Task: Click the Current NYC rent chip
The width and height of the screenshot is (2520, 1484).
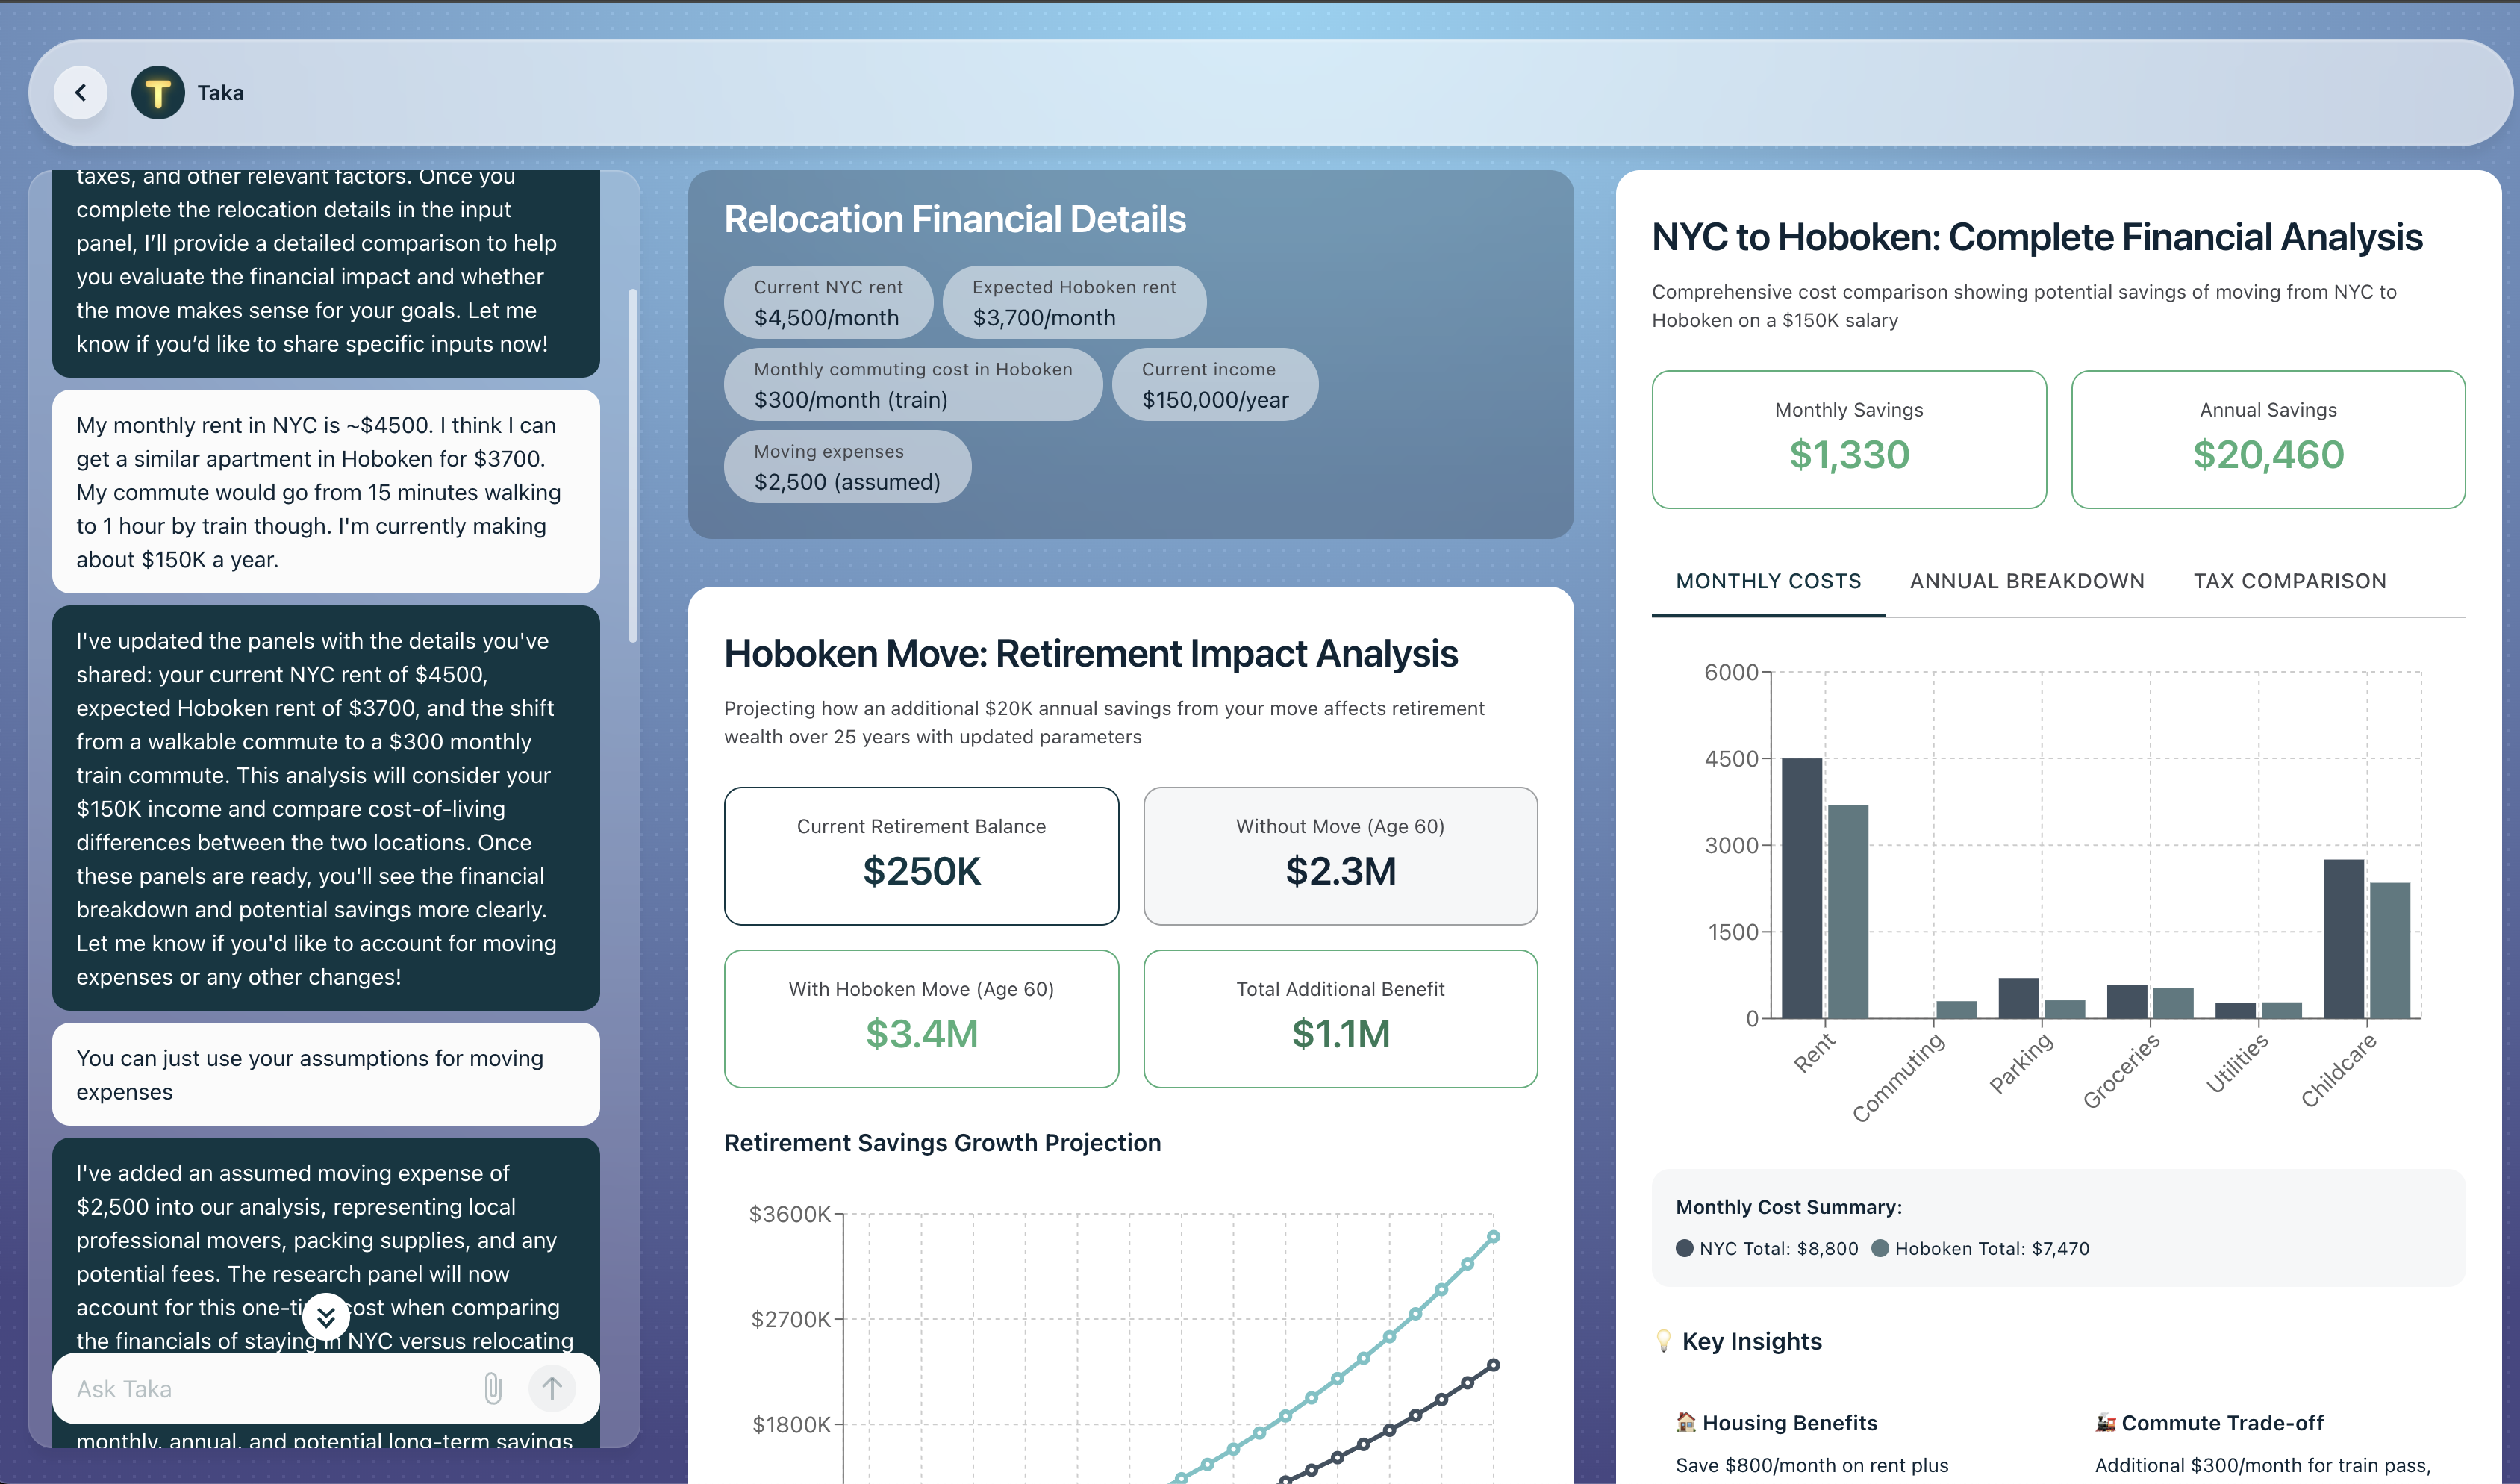Action: pos(828,302)
